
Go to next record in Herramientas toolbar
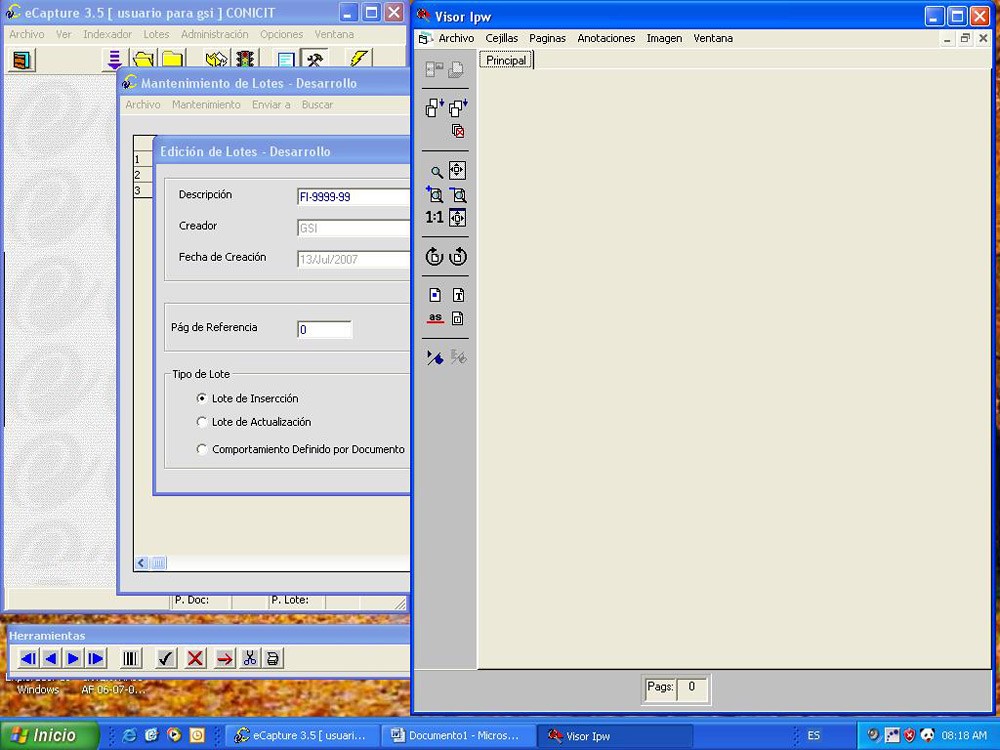click(x=73, y=658)
